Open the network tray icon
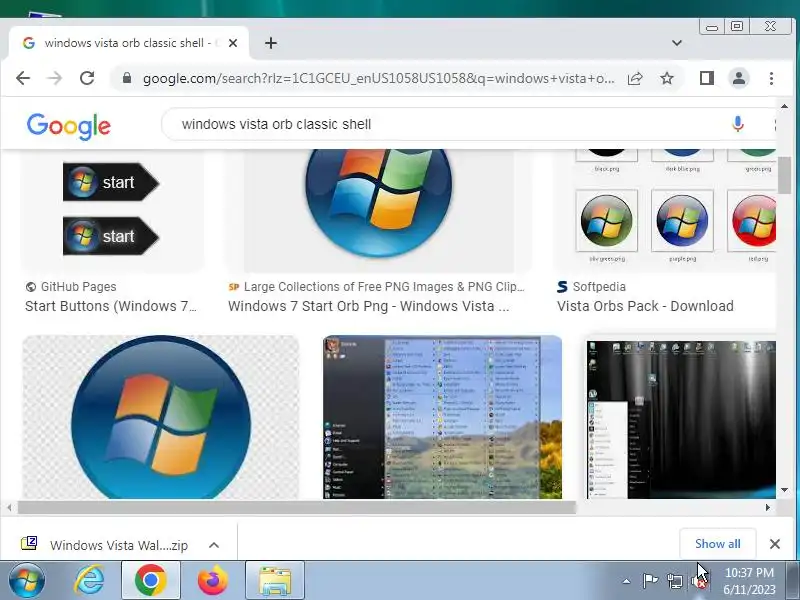Image resolution: width=800 pixels, height=600 pixels. (675, 581)
